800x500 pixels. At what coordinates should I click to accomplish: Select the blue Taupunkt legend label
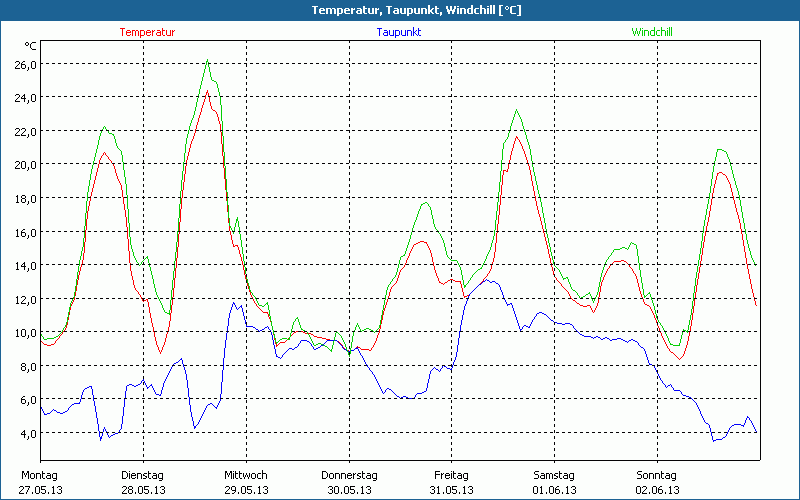398,32
